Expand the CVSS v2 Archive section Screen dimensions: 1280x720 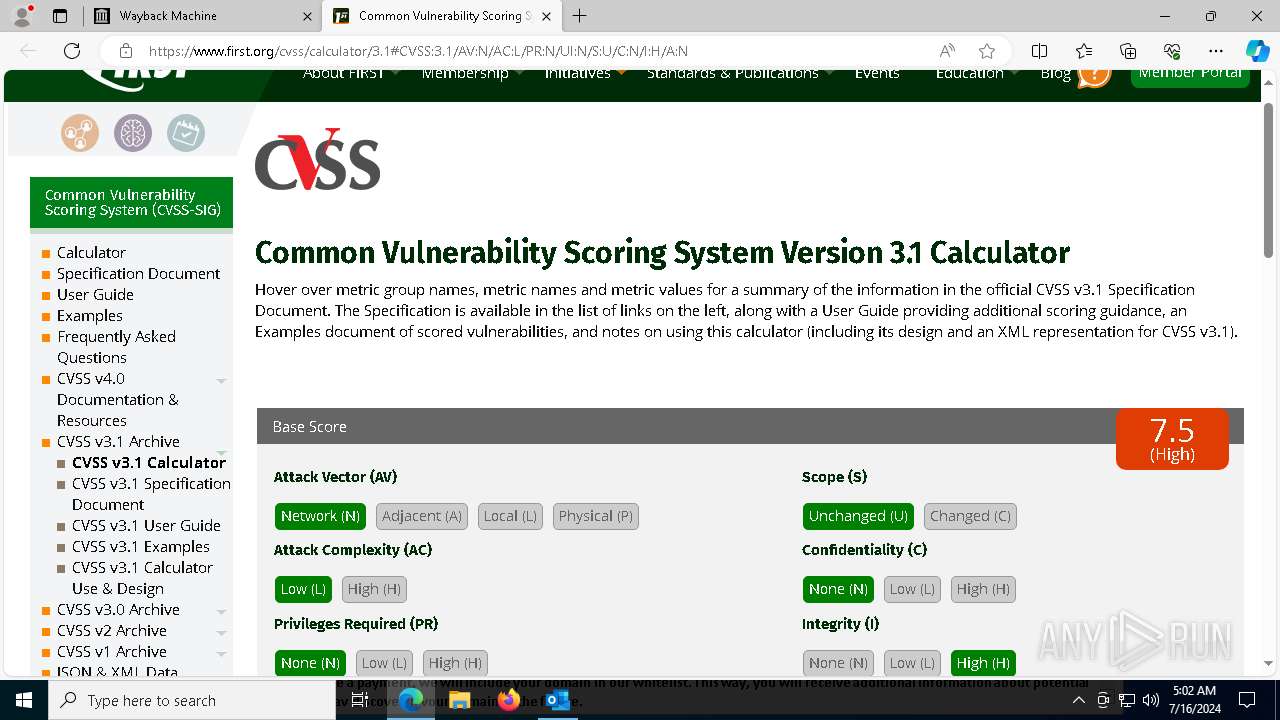tap(221, 632)
